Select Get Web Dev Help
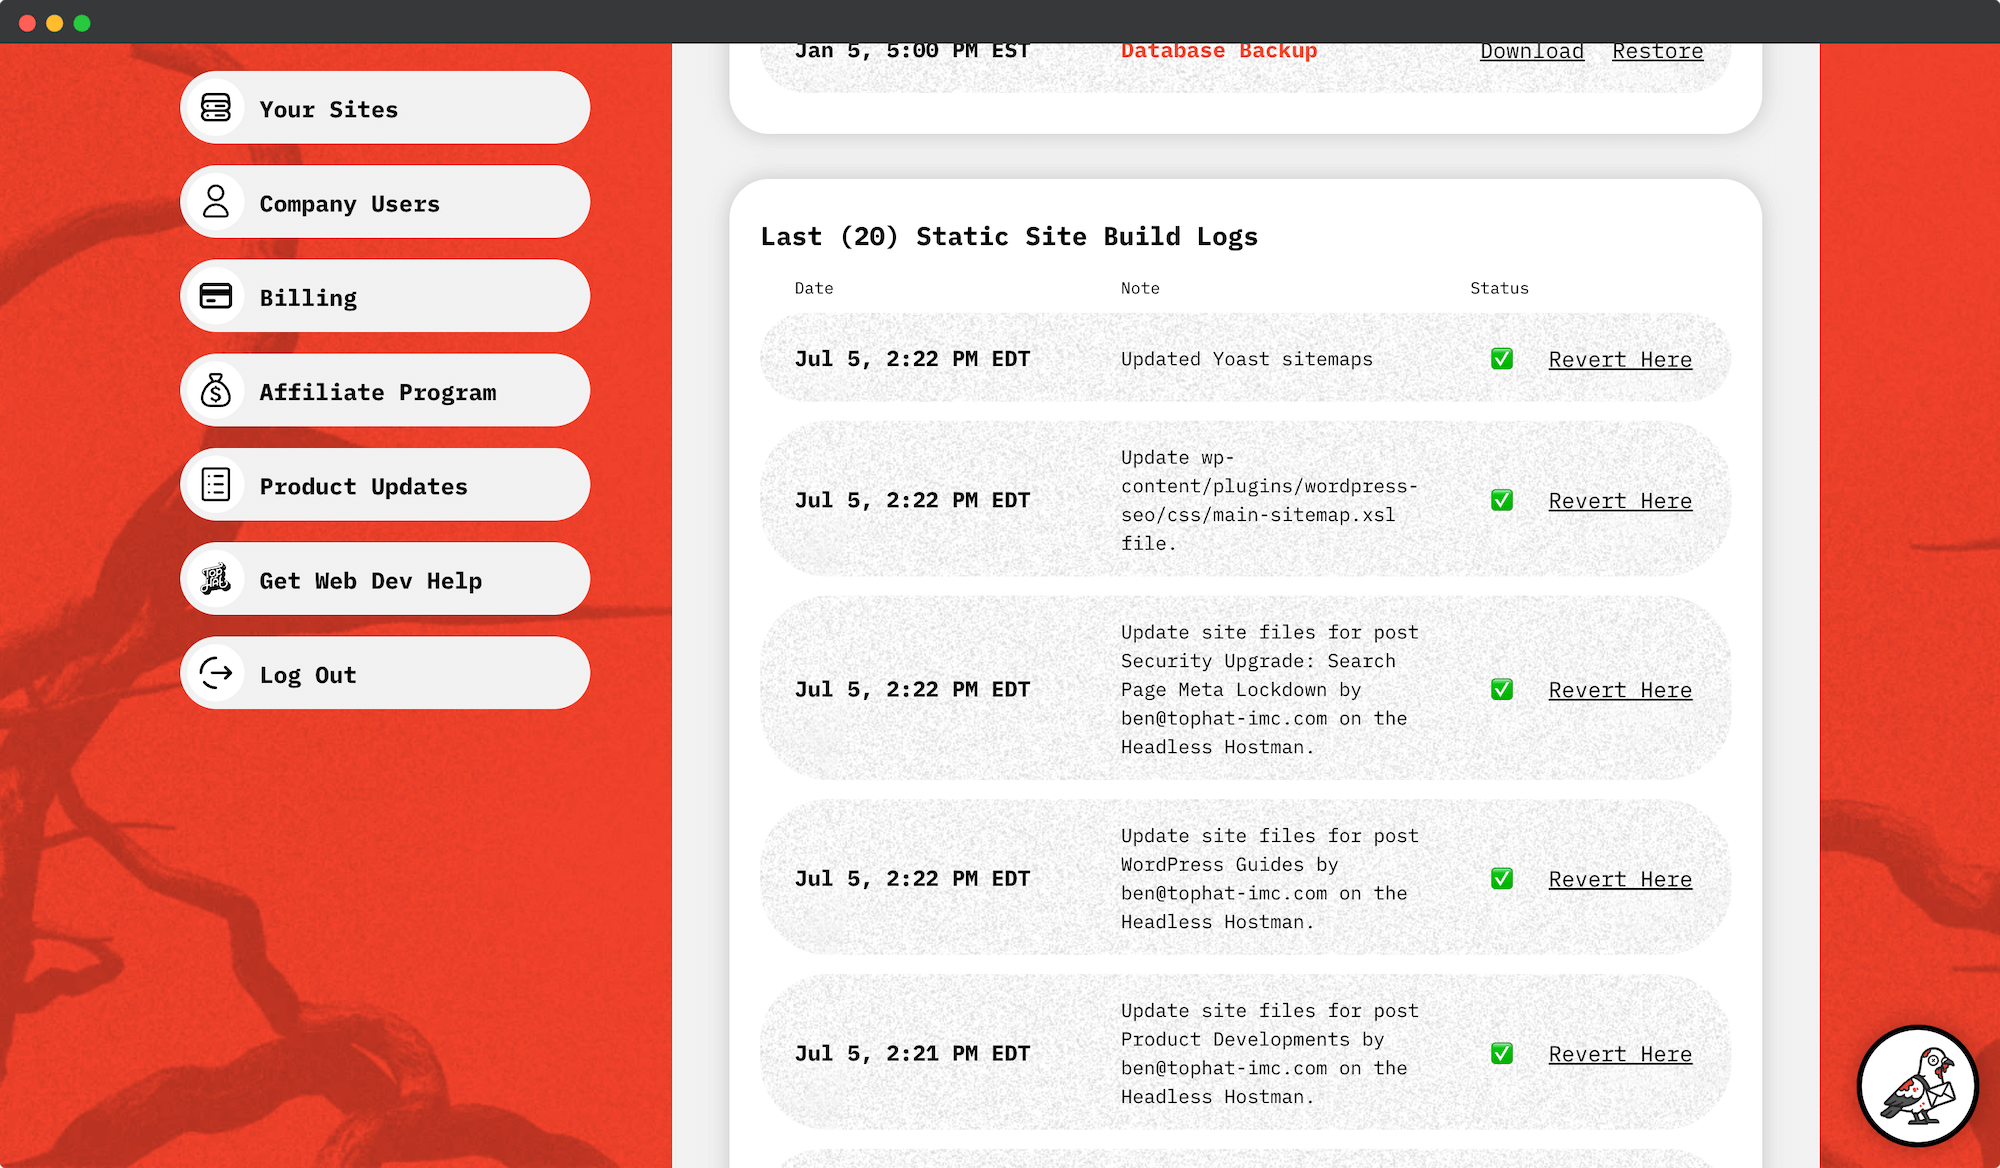The width and height of the screenshot is (2000, 1168). 385,579
